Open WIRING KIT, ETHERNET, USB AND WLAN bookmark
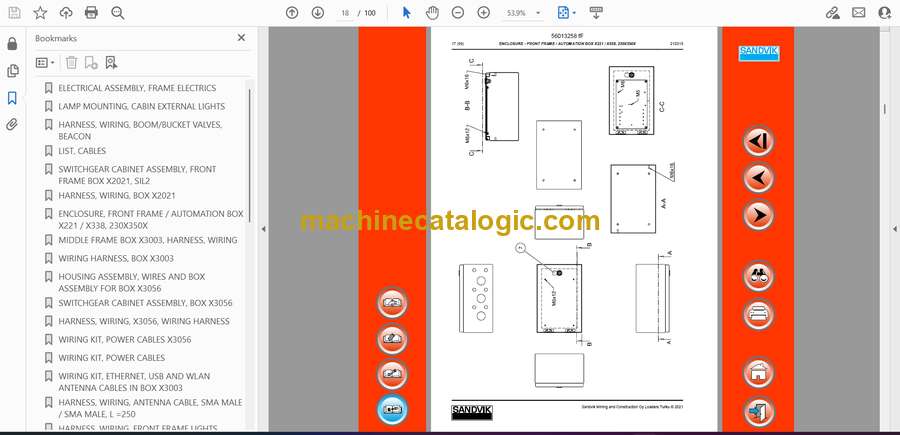 pyautogui.click(x=134, y=382)
